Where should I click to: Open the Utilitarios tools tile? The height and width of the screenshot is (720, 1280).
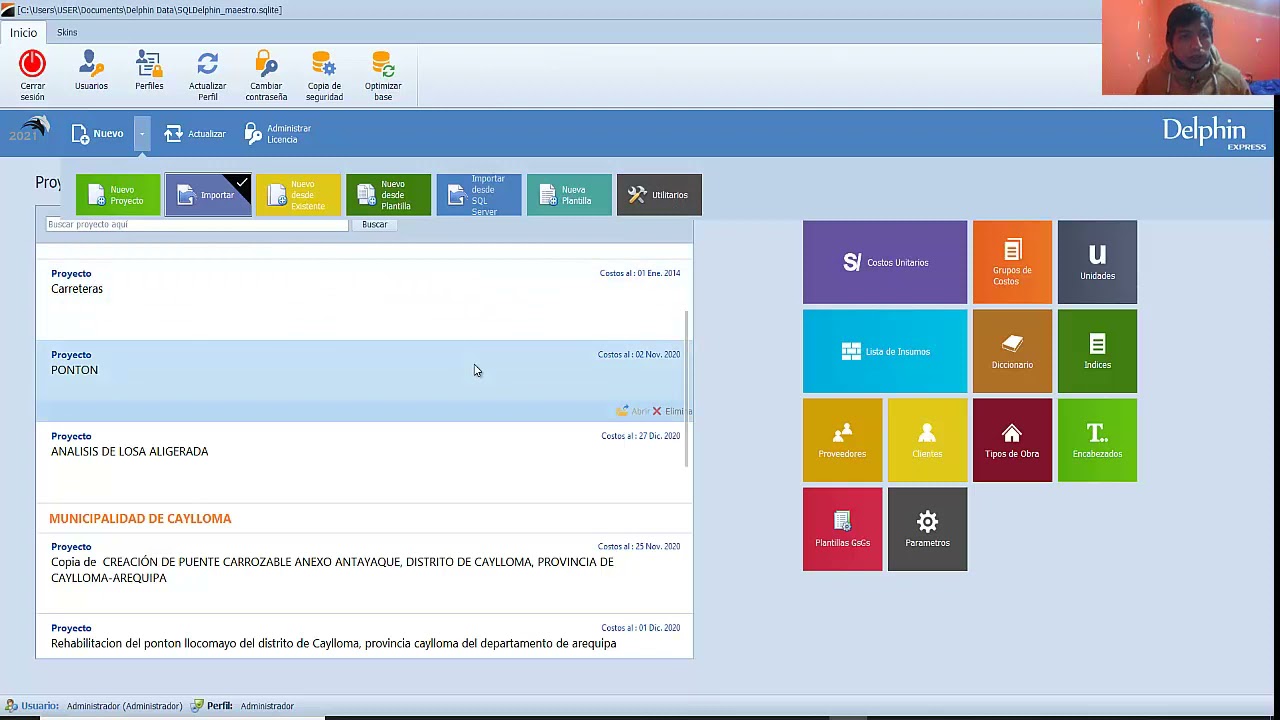pyautogui.click(x=659, y=195)
